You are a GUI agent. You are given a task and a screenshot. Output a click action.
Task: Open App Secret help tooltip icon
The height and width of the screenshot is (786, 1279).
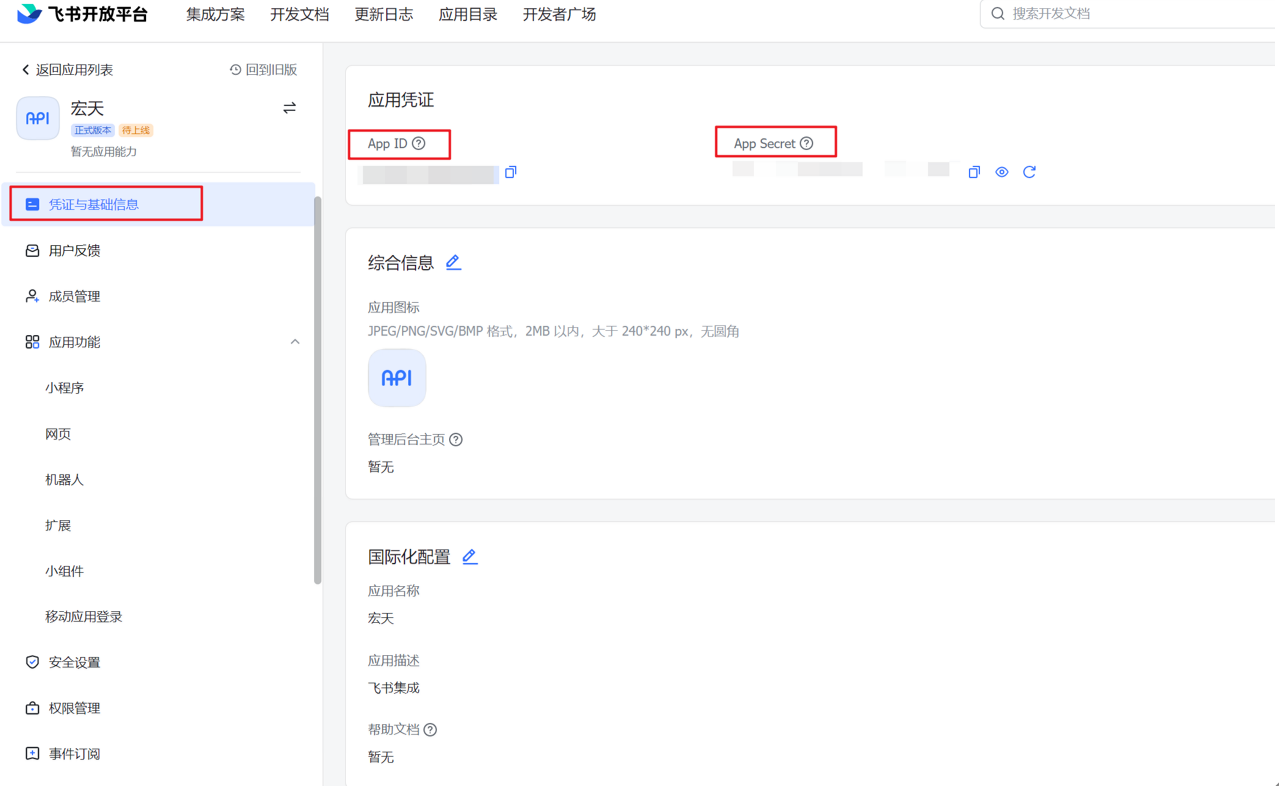click(x=807, y=144)
